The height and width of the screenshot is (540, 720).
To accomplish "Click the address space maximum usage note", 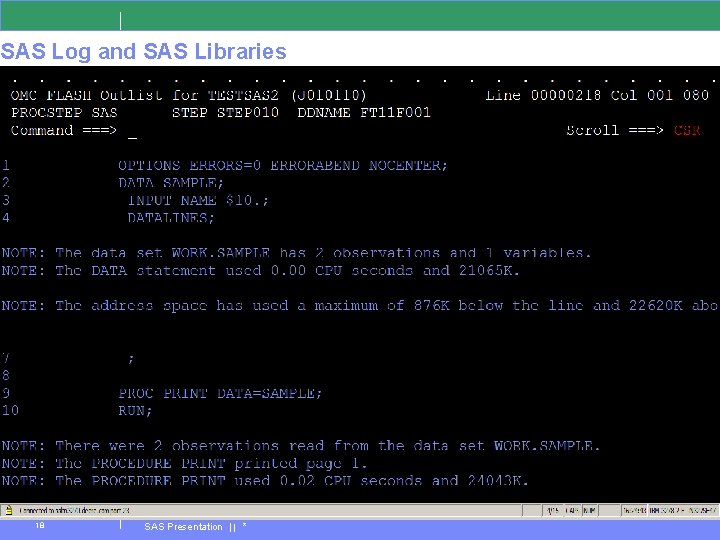I will [x=360, y=305].
